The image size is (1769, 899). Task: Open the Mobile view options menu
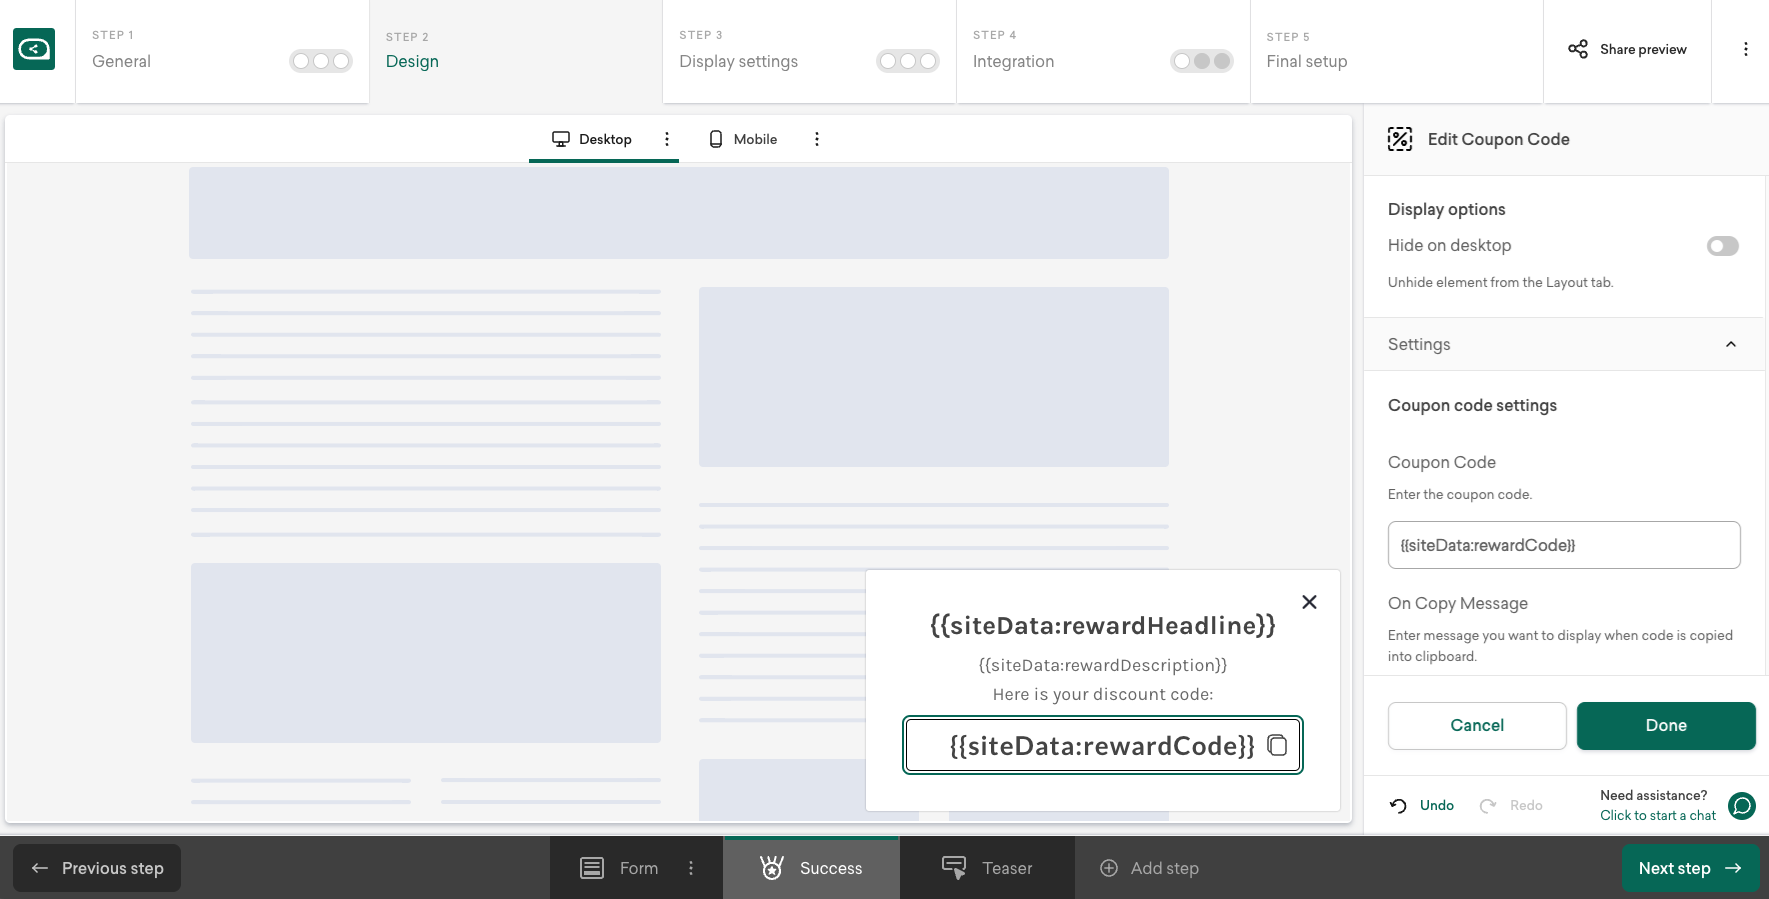(x=817, y=139)
